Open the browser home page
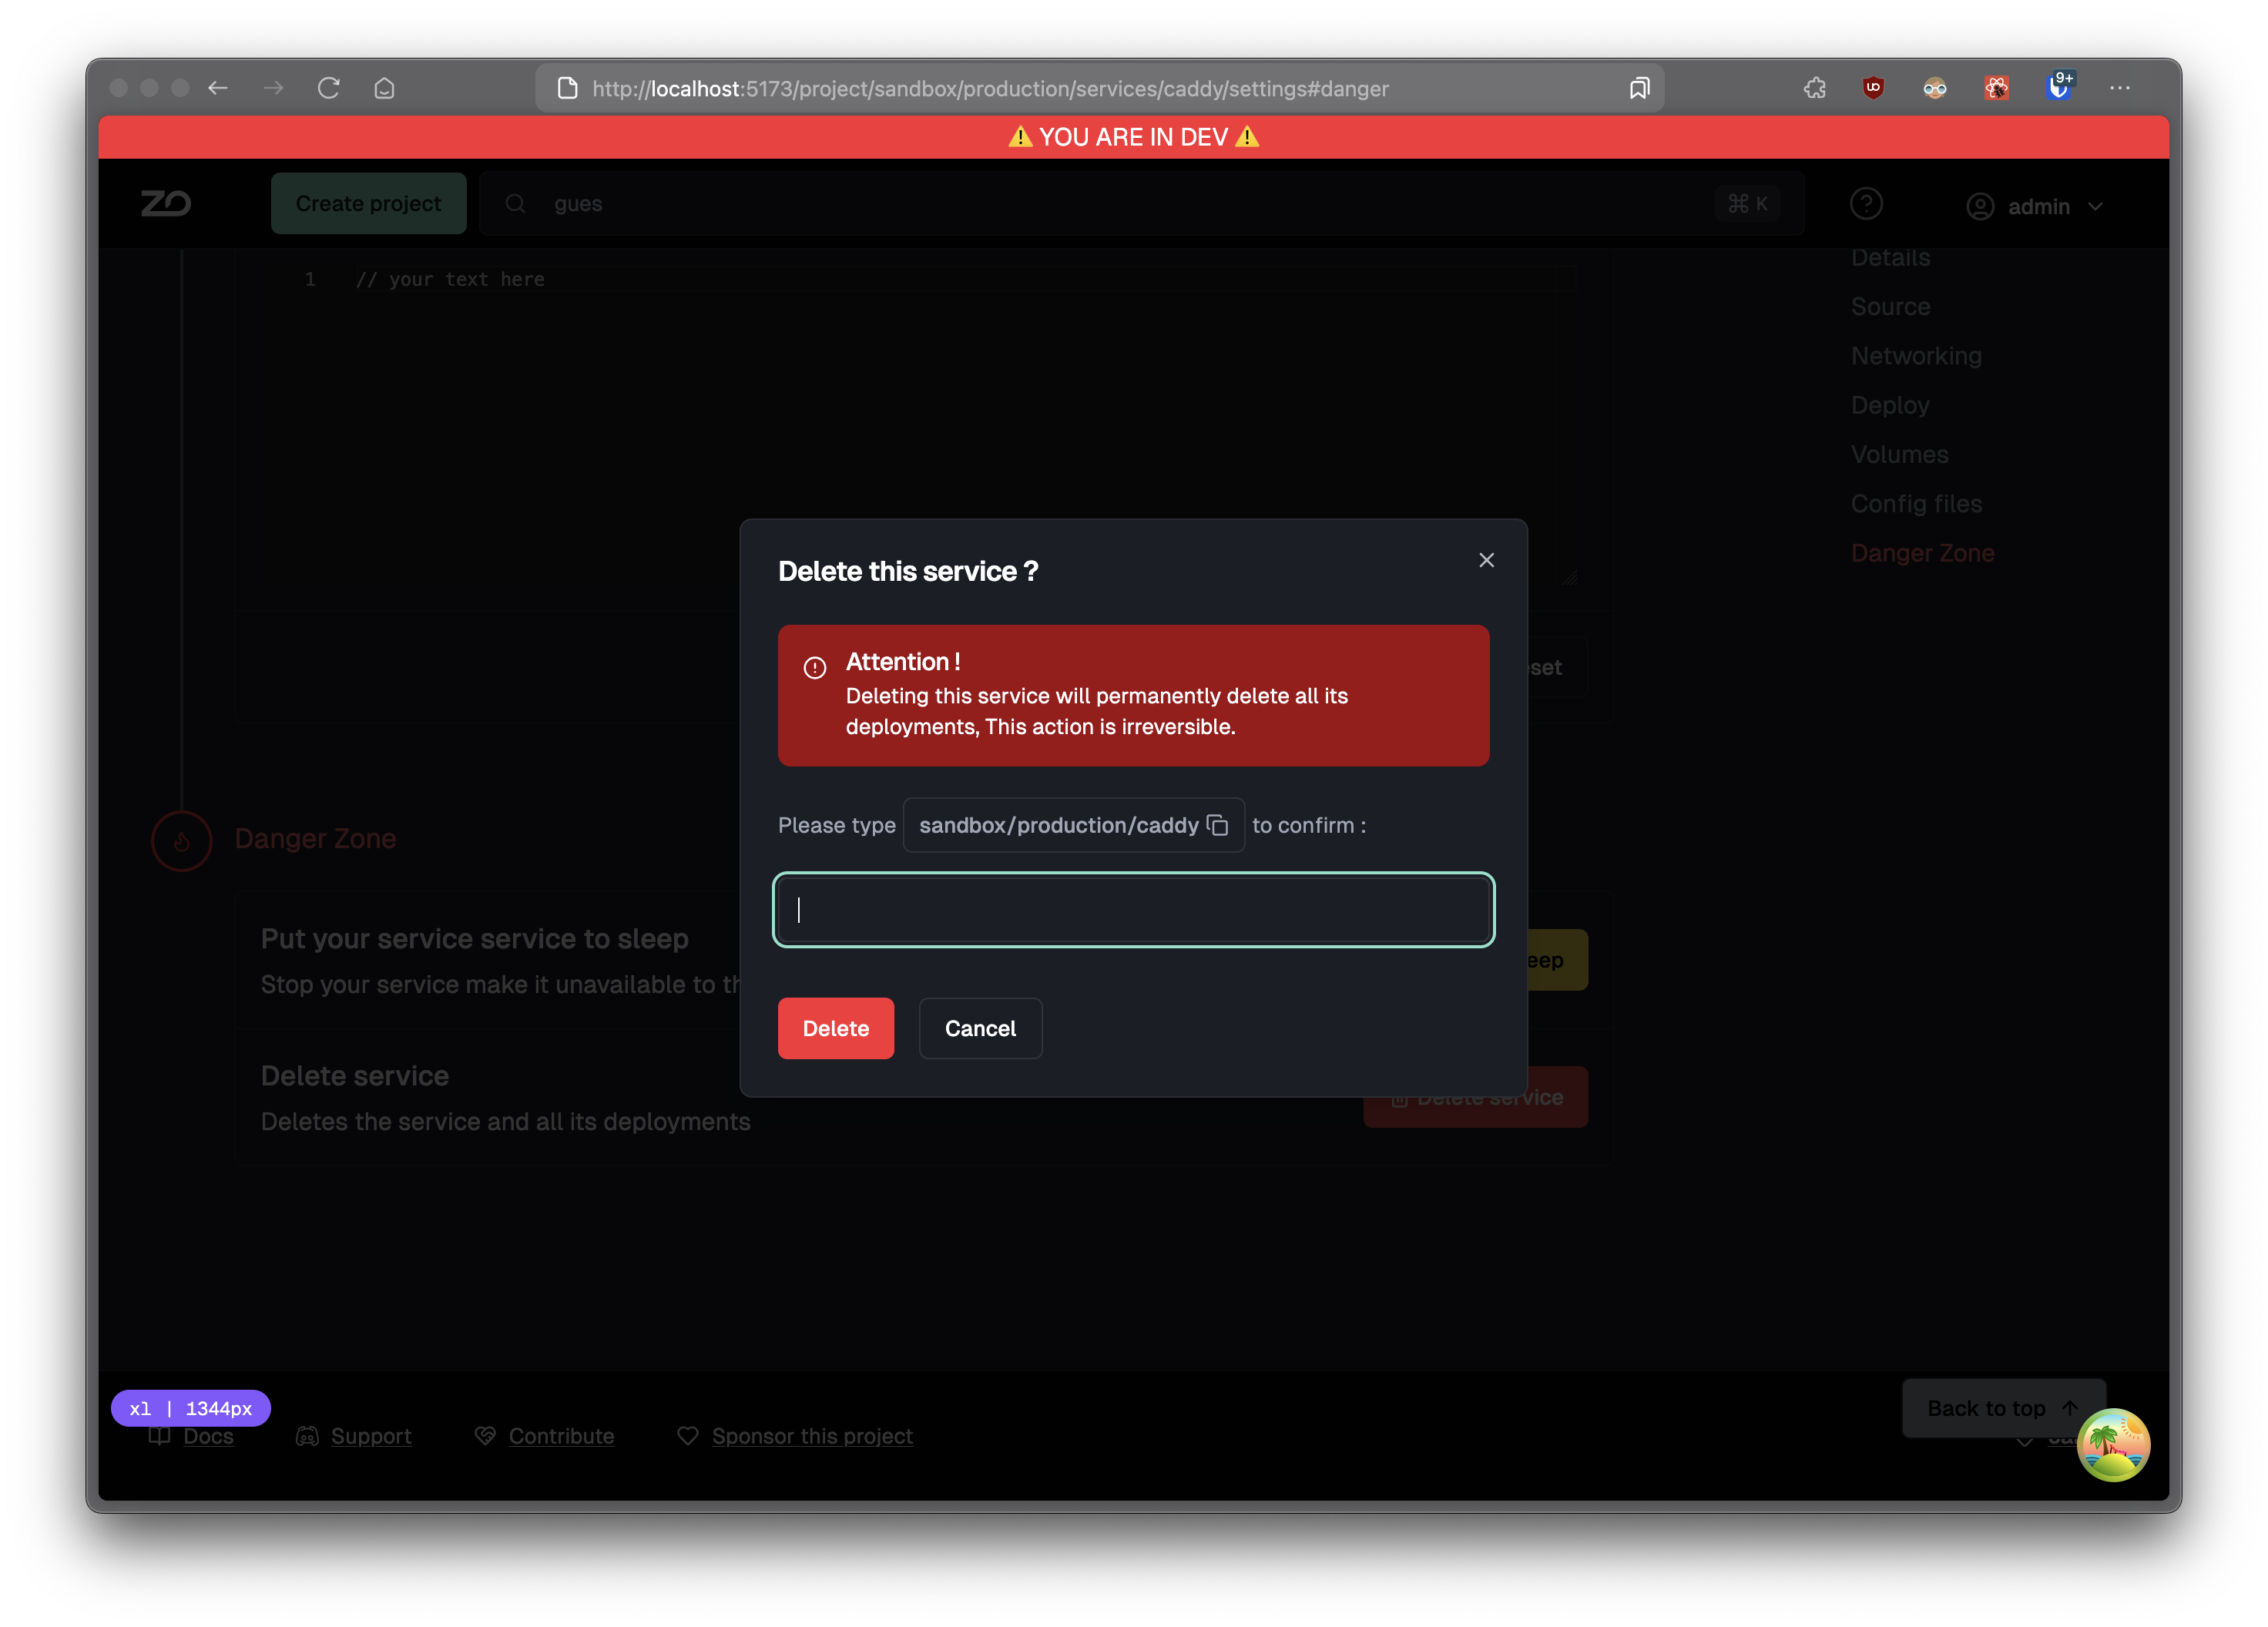Viewport: 2268px width, 1627px height. pyautogui.click(x=384, y=88)
